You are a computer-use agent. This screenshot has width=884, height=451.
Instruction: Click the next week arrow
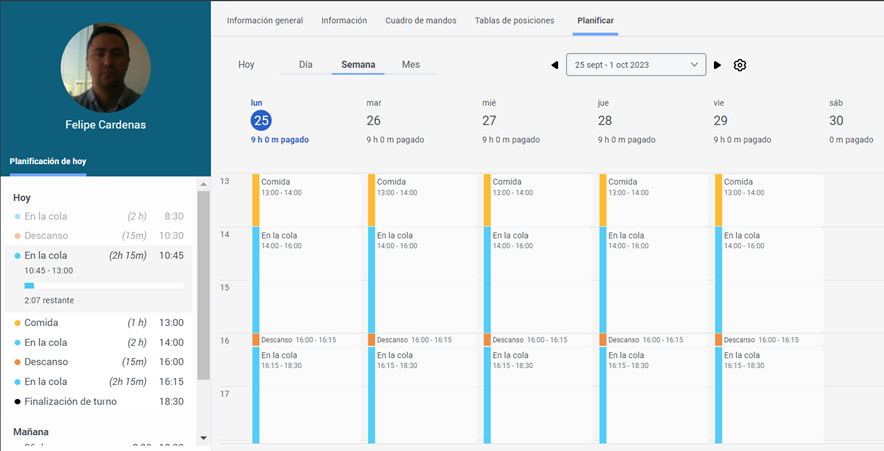(717, 65)
